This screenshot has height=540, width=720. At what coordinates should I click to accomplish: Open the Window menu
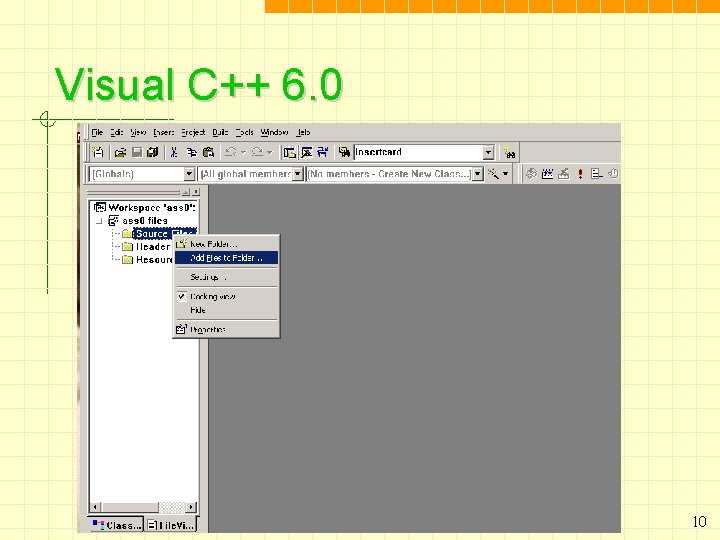tap(274, 132)
